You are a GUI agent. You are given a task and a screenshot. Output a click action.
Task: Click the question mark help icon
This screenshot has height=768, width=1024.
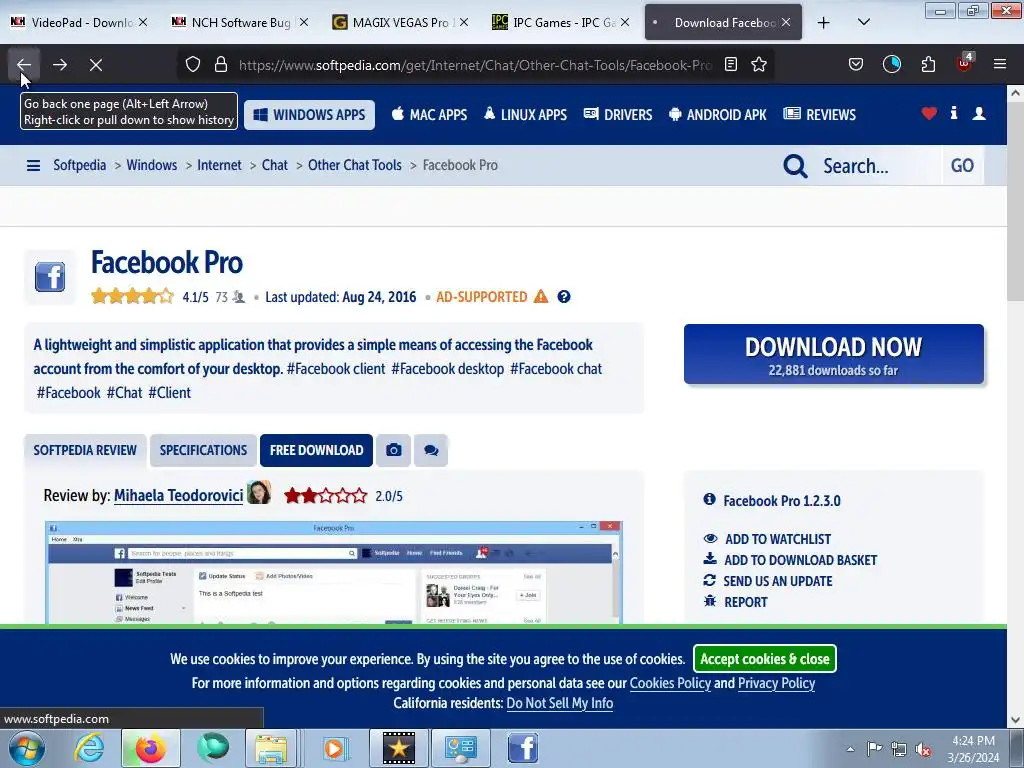point(564,296)
